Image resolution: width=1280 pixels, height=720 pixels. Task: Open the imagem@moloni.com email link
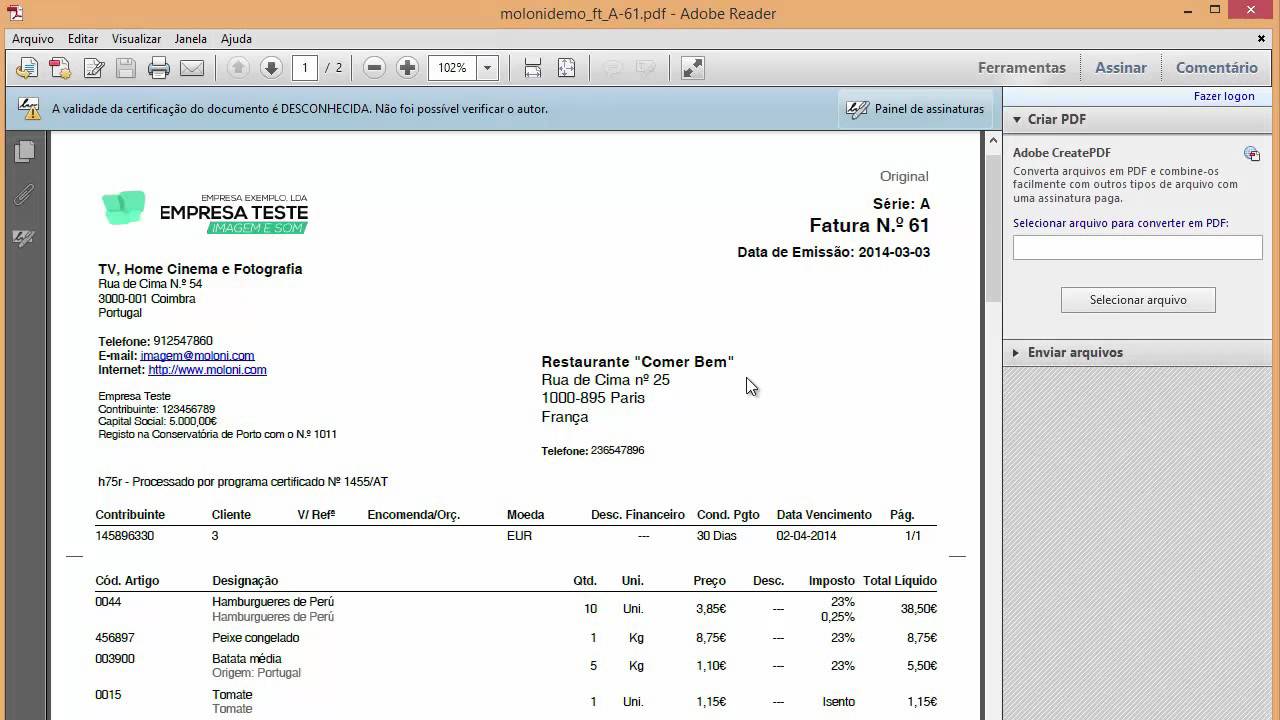197,355
